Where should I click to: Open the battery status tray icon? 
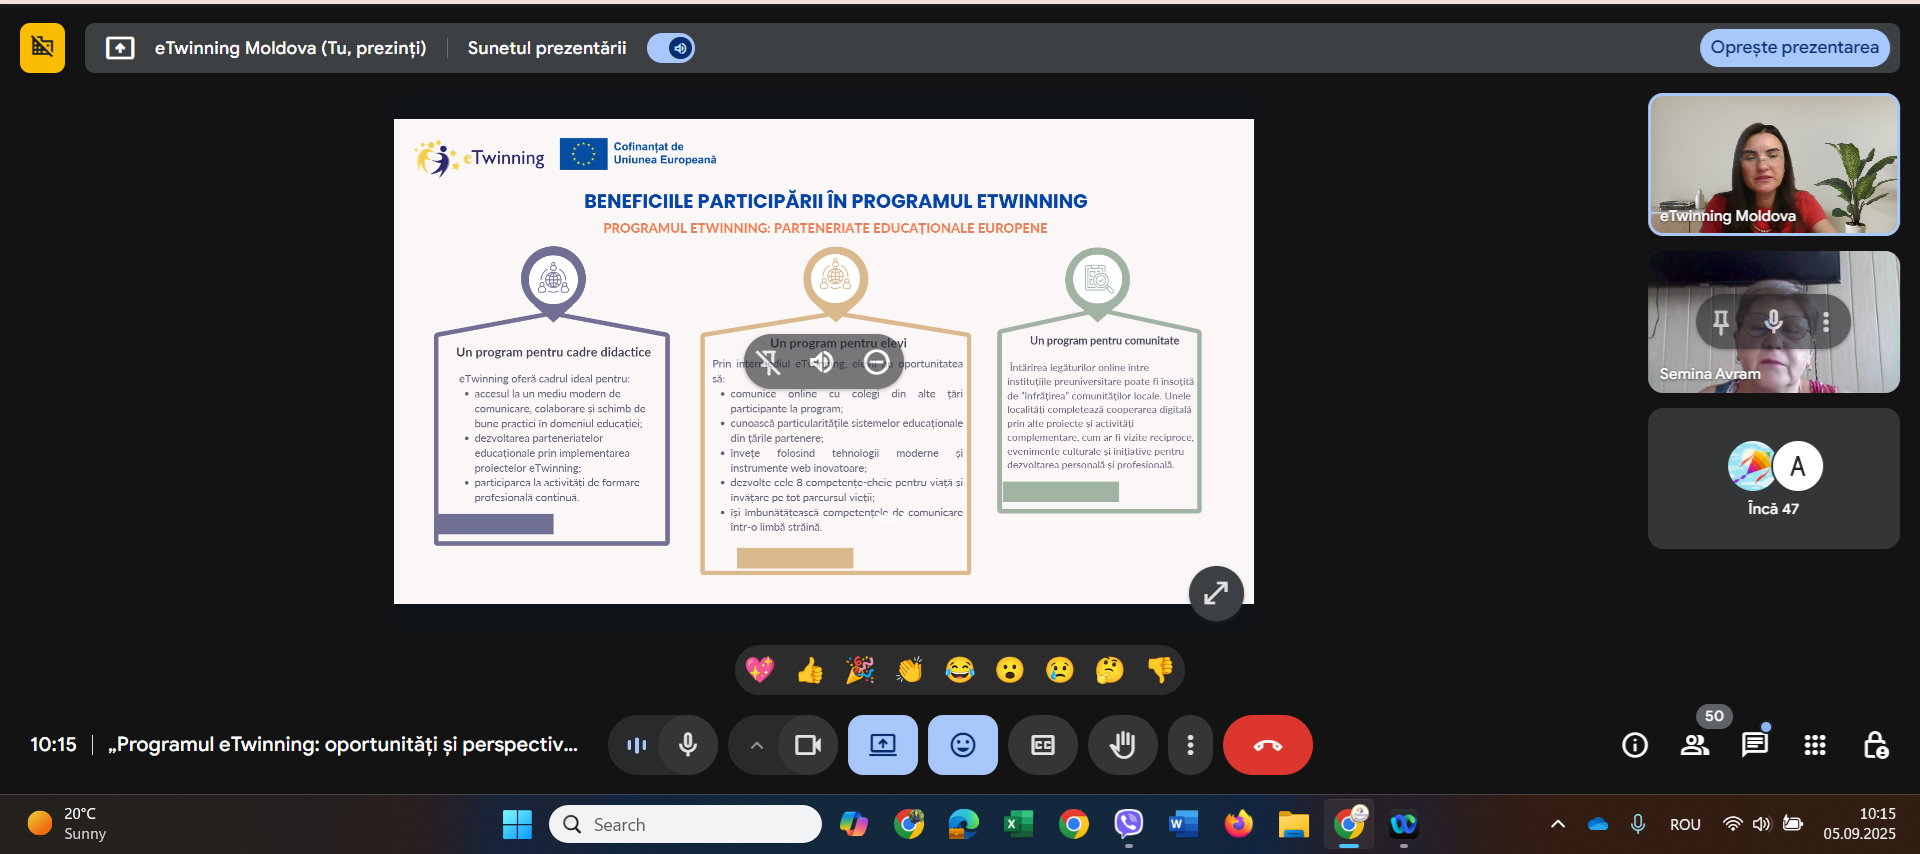click(x=1793, y=825)
